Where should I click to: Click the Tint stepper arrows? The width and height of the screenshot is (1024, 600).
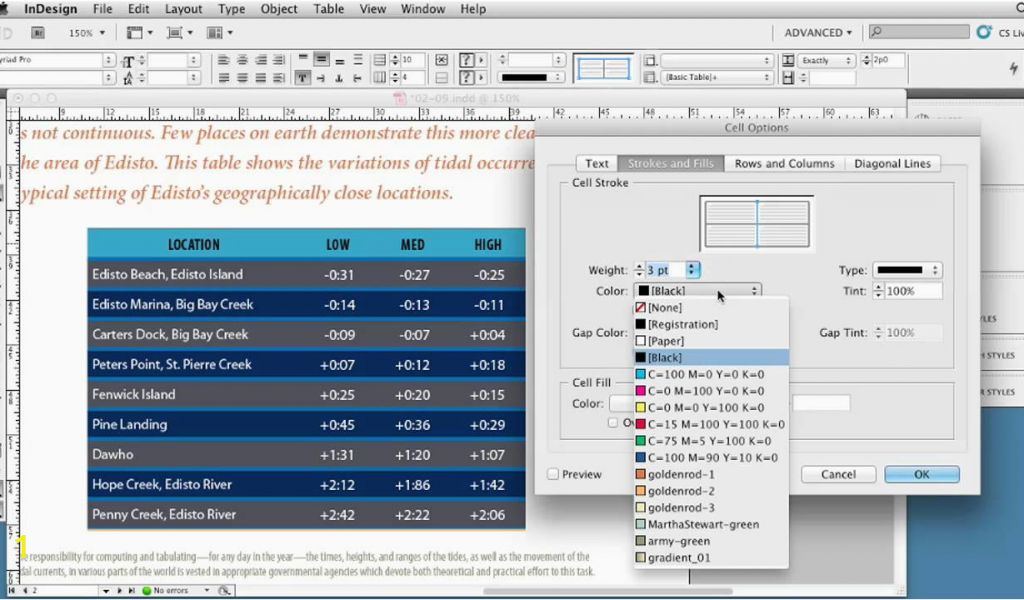[x=878, y=291]
